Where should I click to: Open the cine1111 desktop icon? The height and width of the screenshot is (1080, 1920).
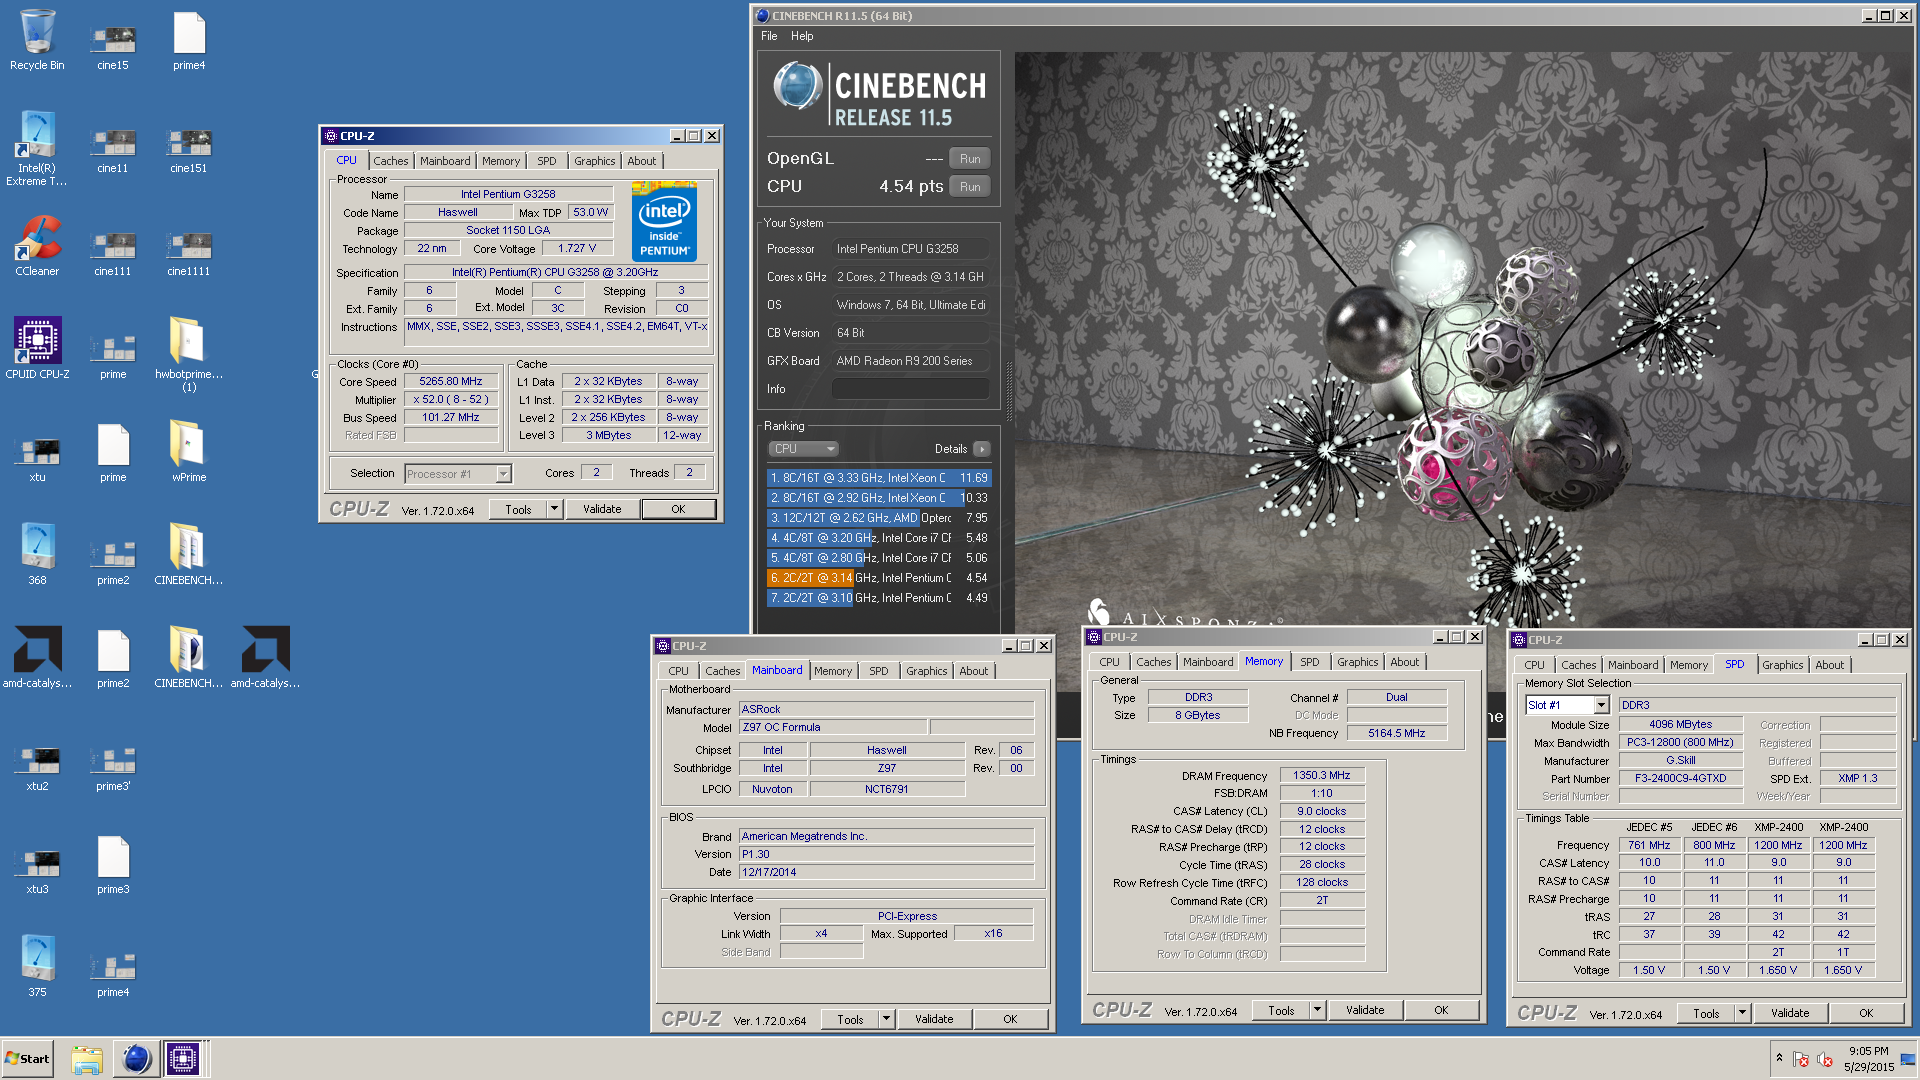click(189, 253)
